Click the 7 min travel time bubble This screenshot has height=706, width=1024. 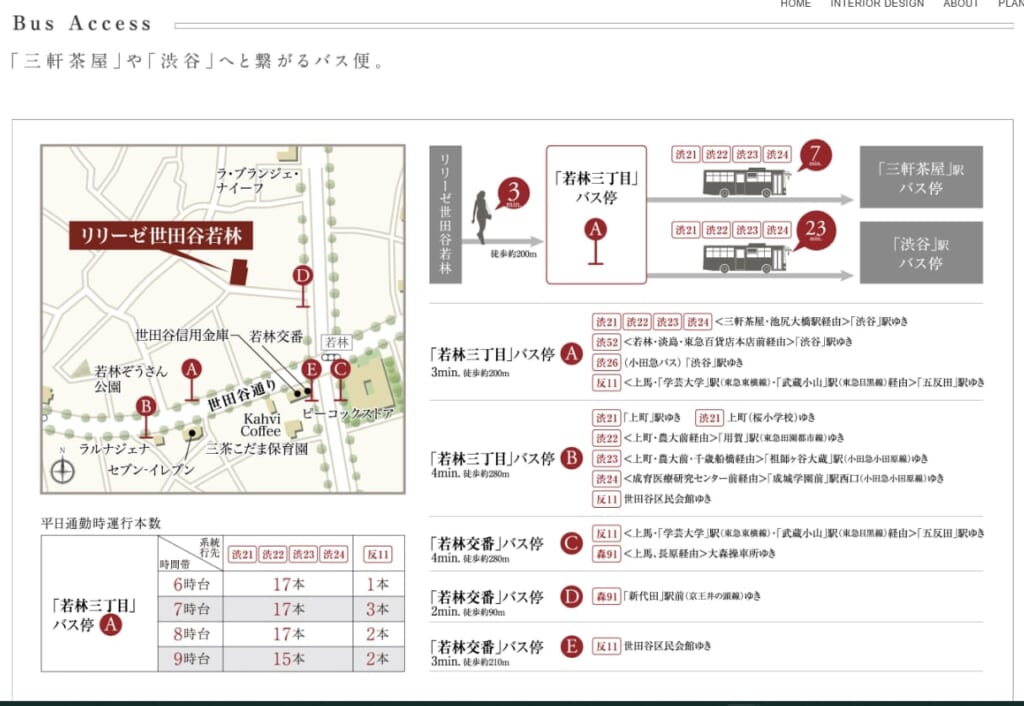pos(815,155)
